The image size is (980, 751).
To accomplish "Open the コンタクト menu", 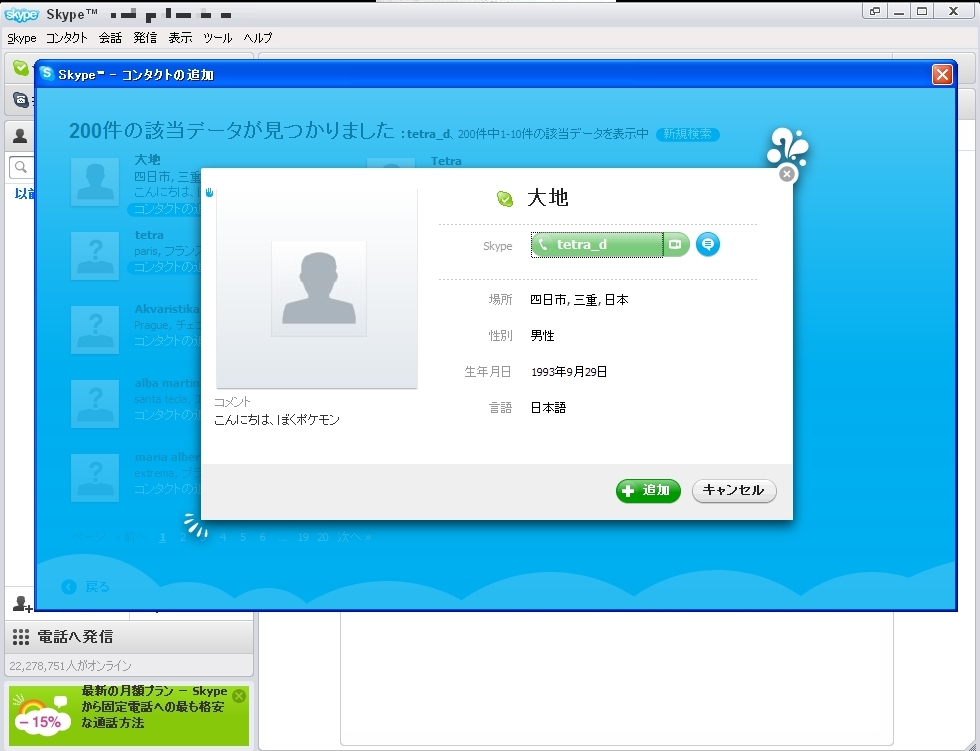I will coord(67,38).
